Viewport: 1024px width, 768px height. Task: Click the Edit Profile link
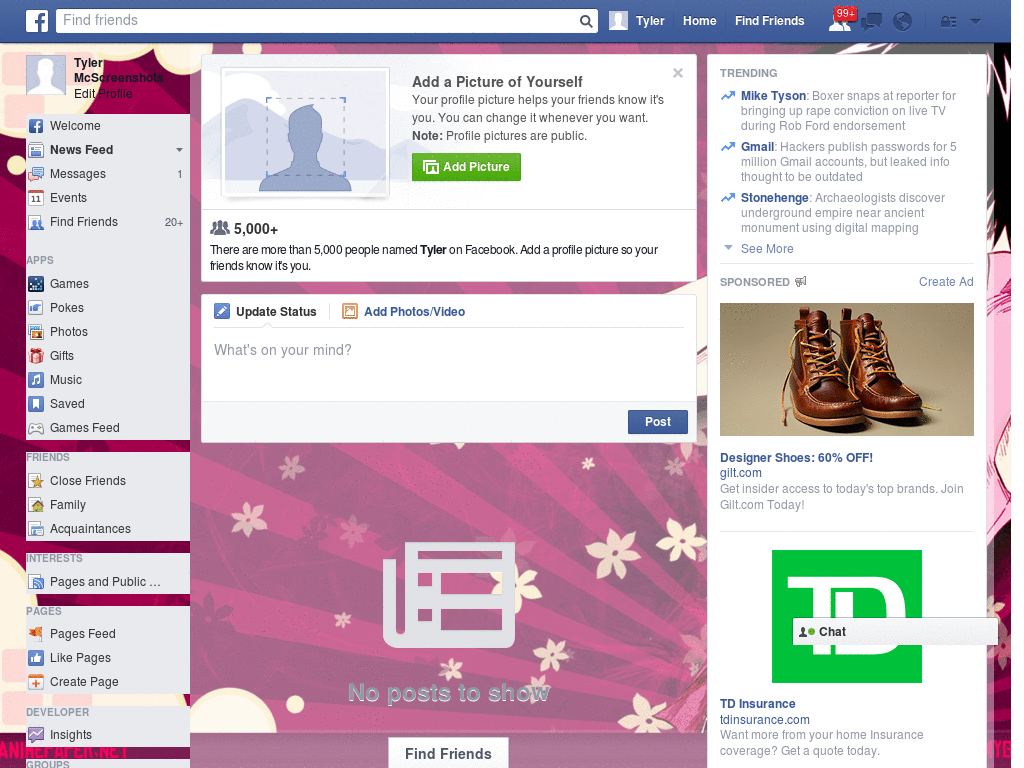pos(103,94)
